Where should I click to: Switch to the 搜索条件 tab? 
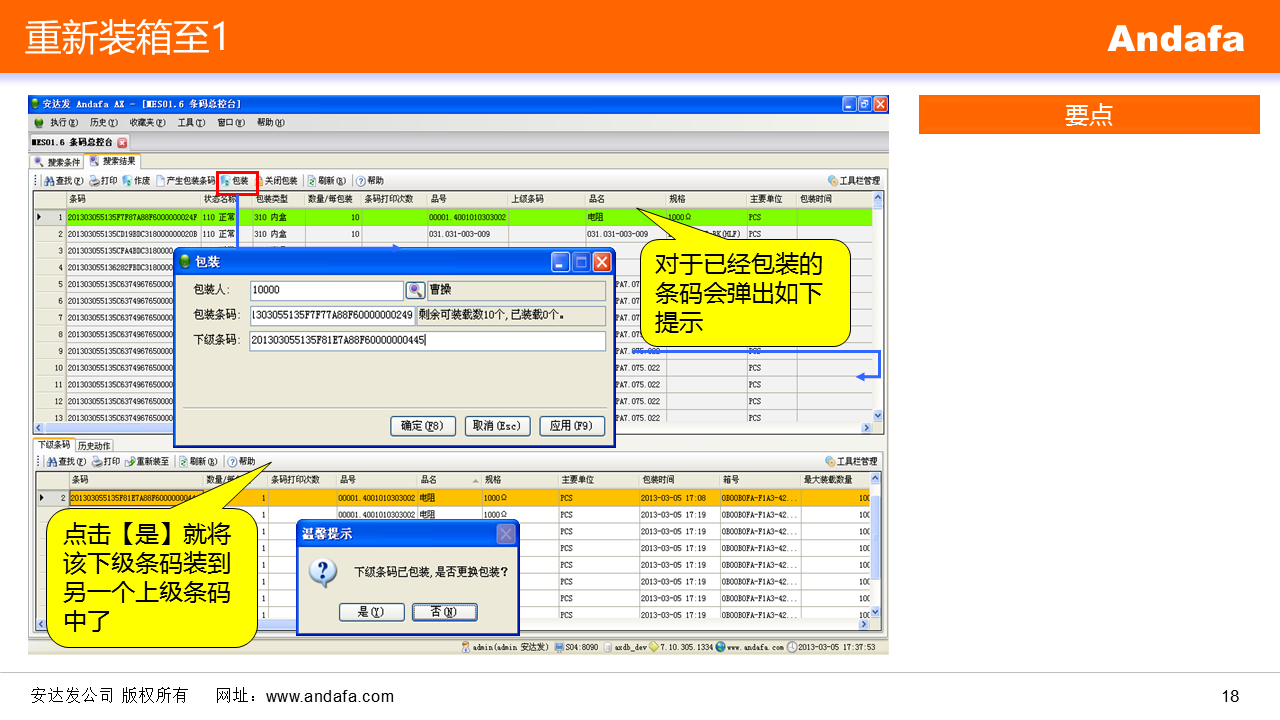click(58, 161)
